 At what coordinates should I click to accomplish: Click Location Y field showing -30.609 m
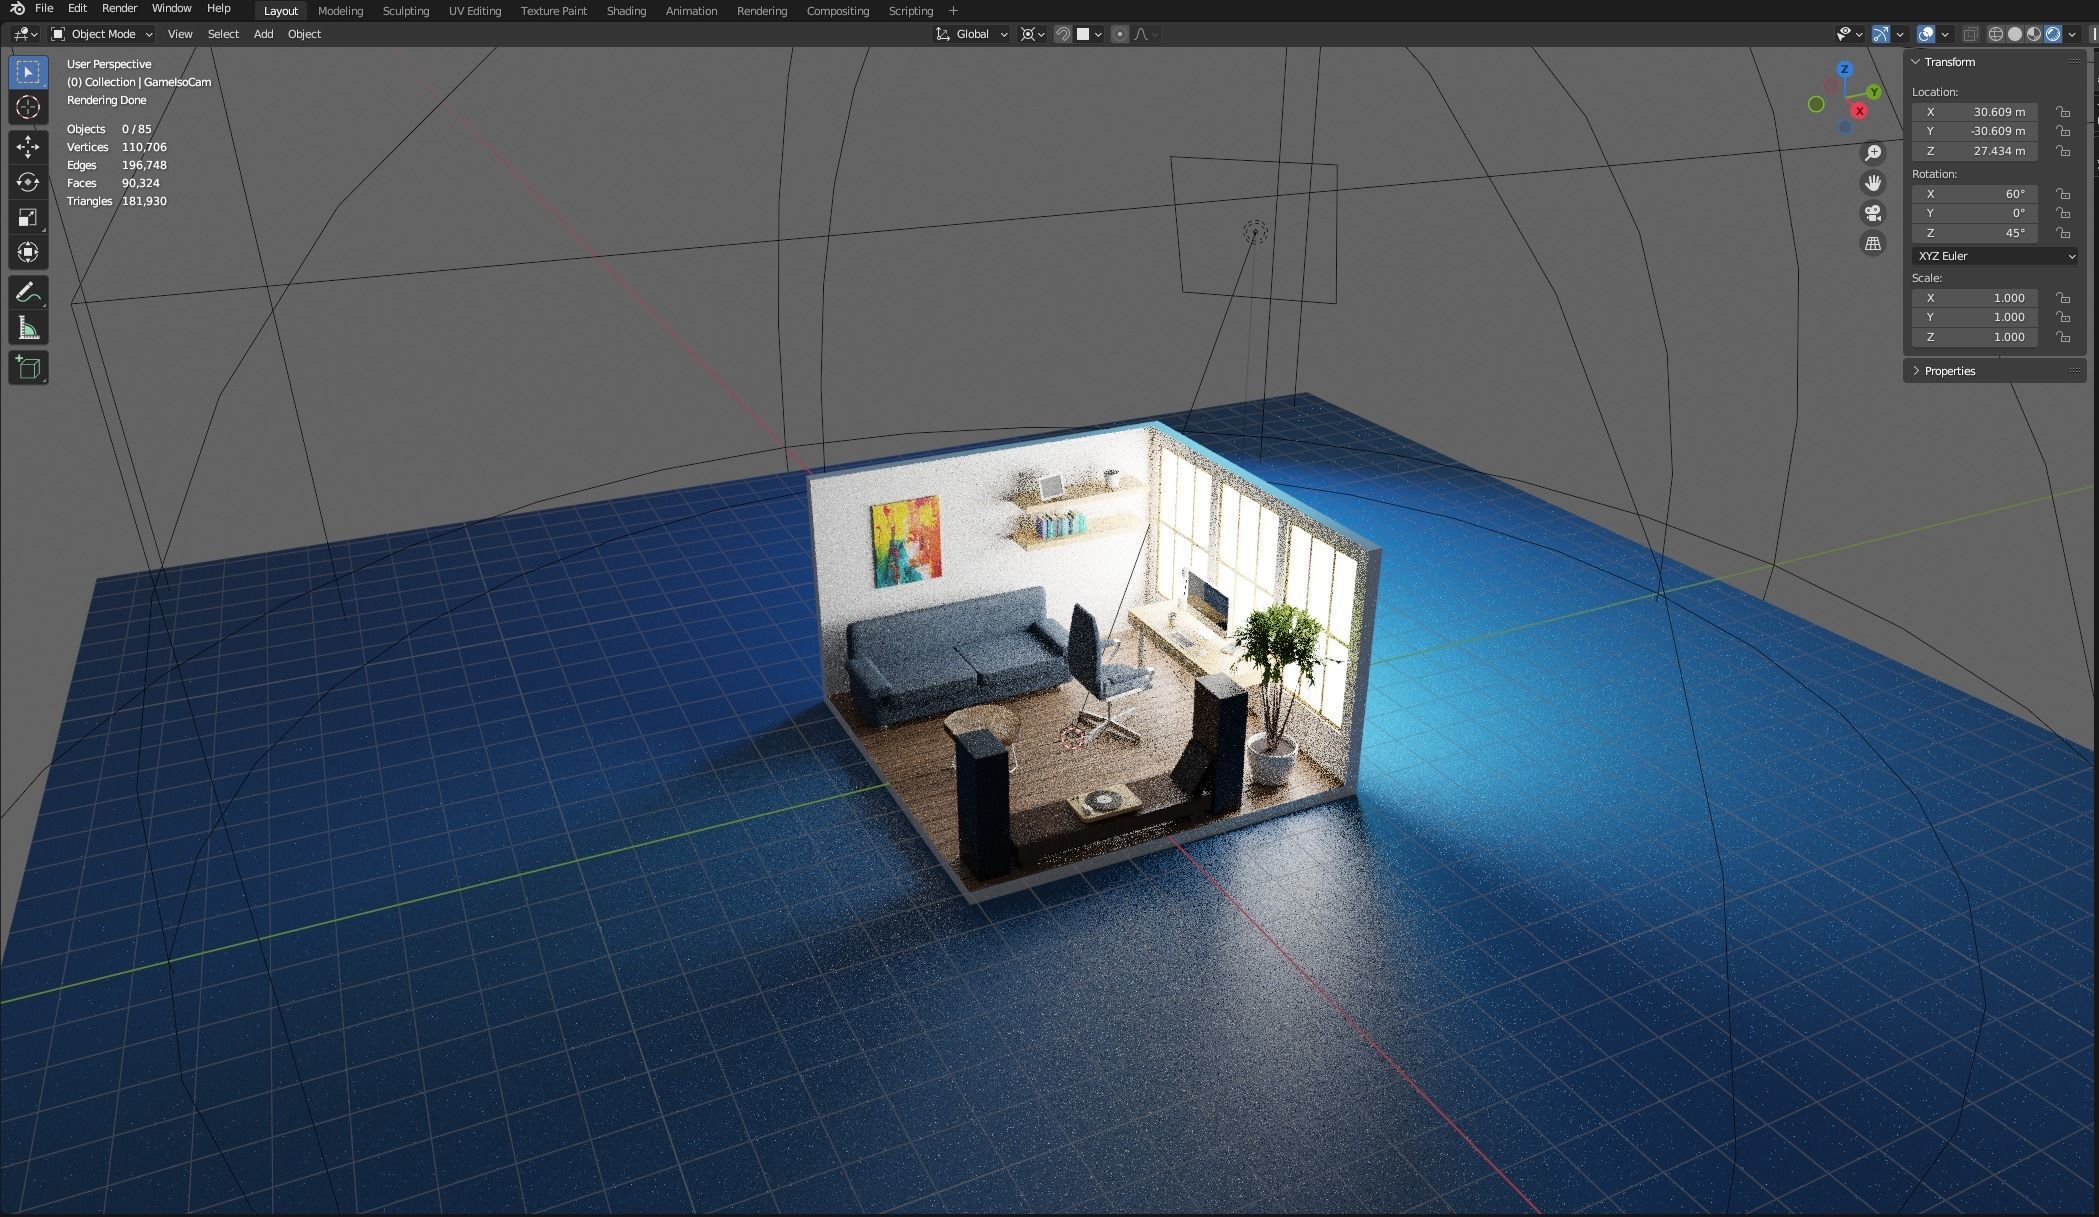pyautogui.click(x=1974, y=131)
